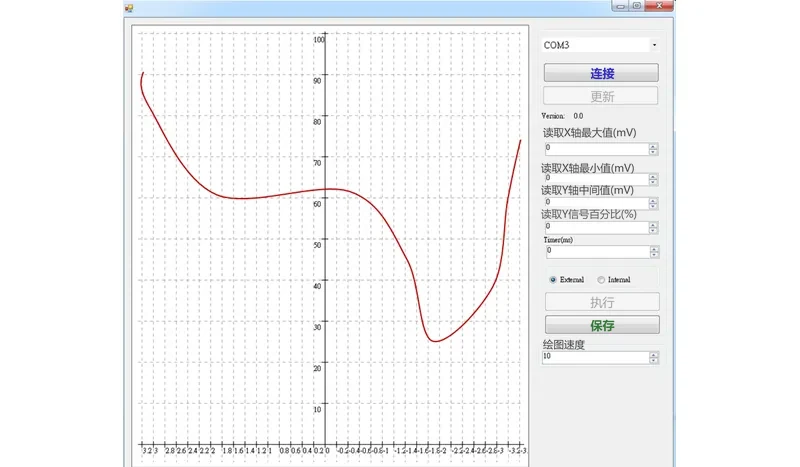Image resolution: width=800 pixels, height=467 pixels.
Task: Click the 保存 save button
Action: point(602,325)
